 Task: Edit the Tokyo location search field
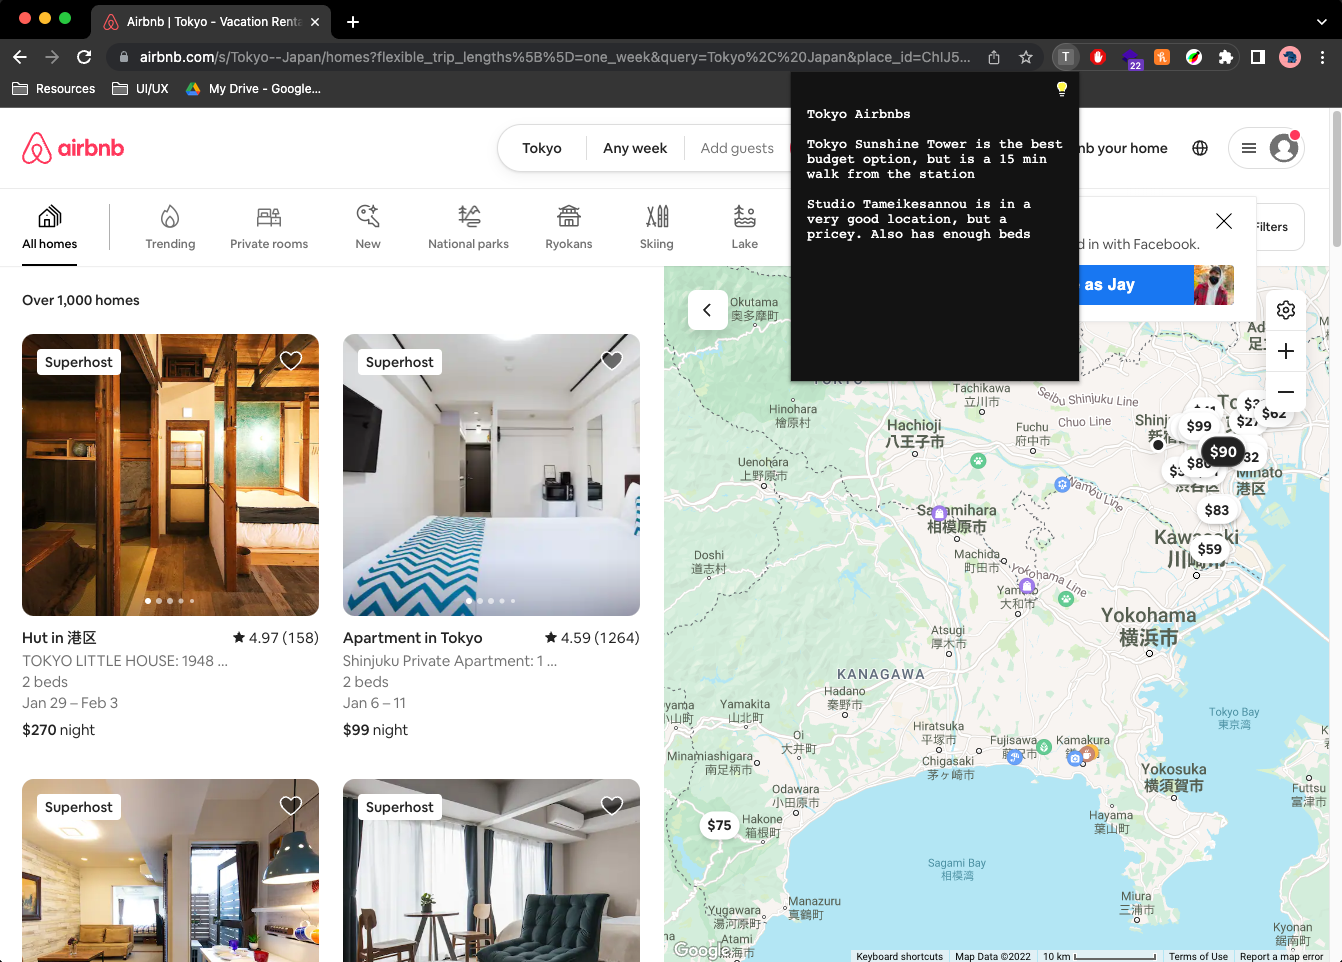click(542, 148)
